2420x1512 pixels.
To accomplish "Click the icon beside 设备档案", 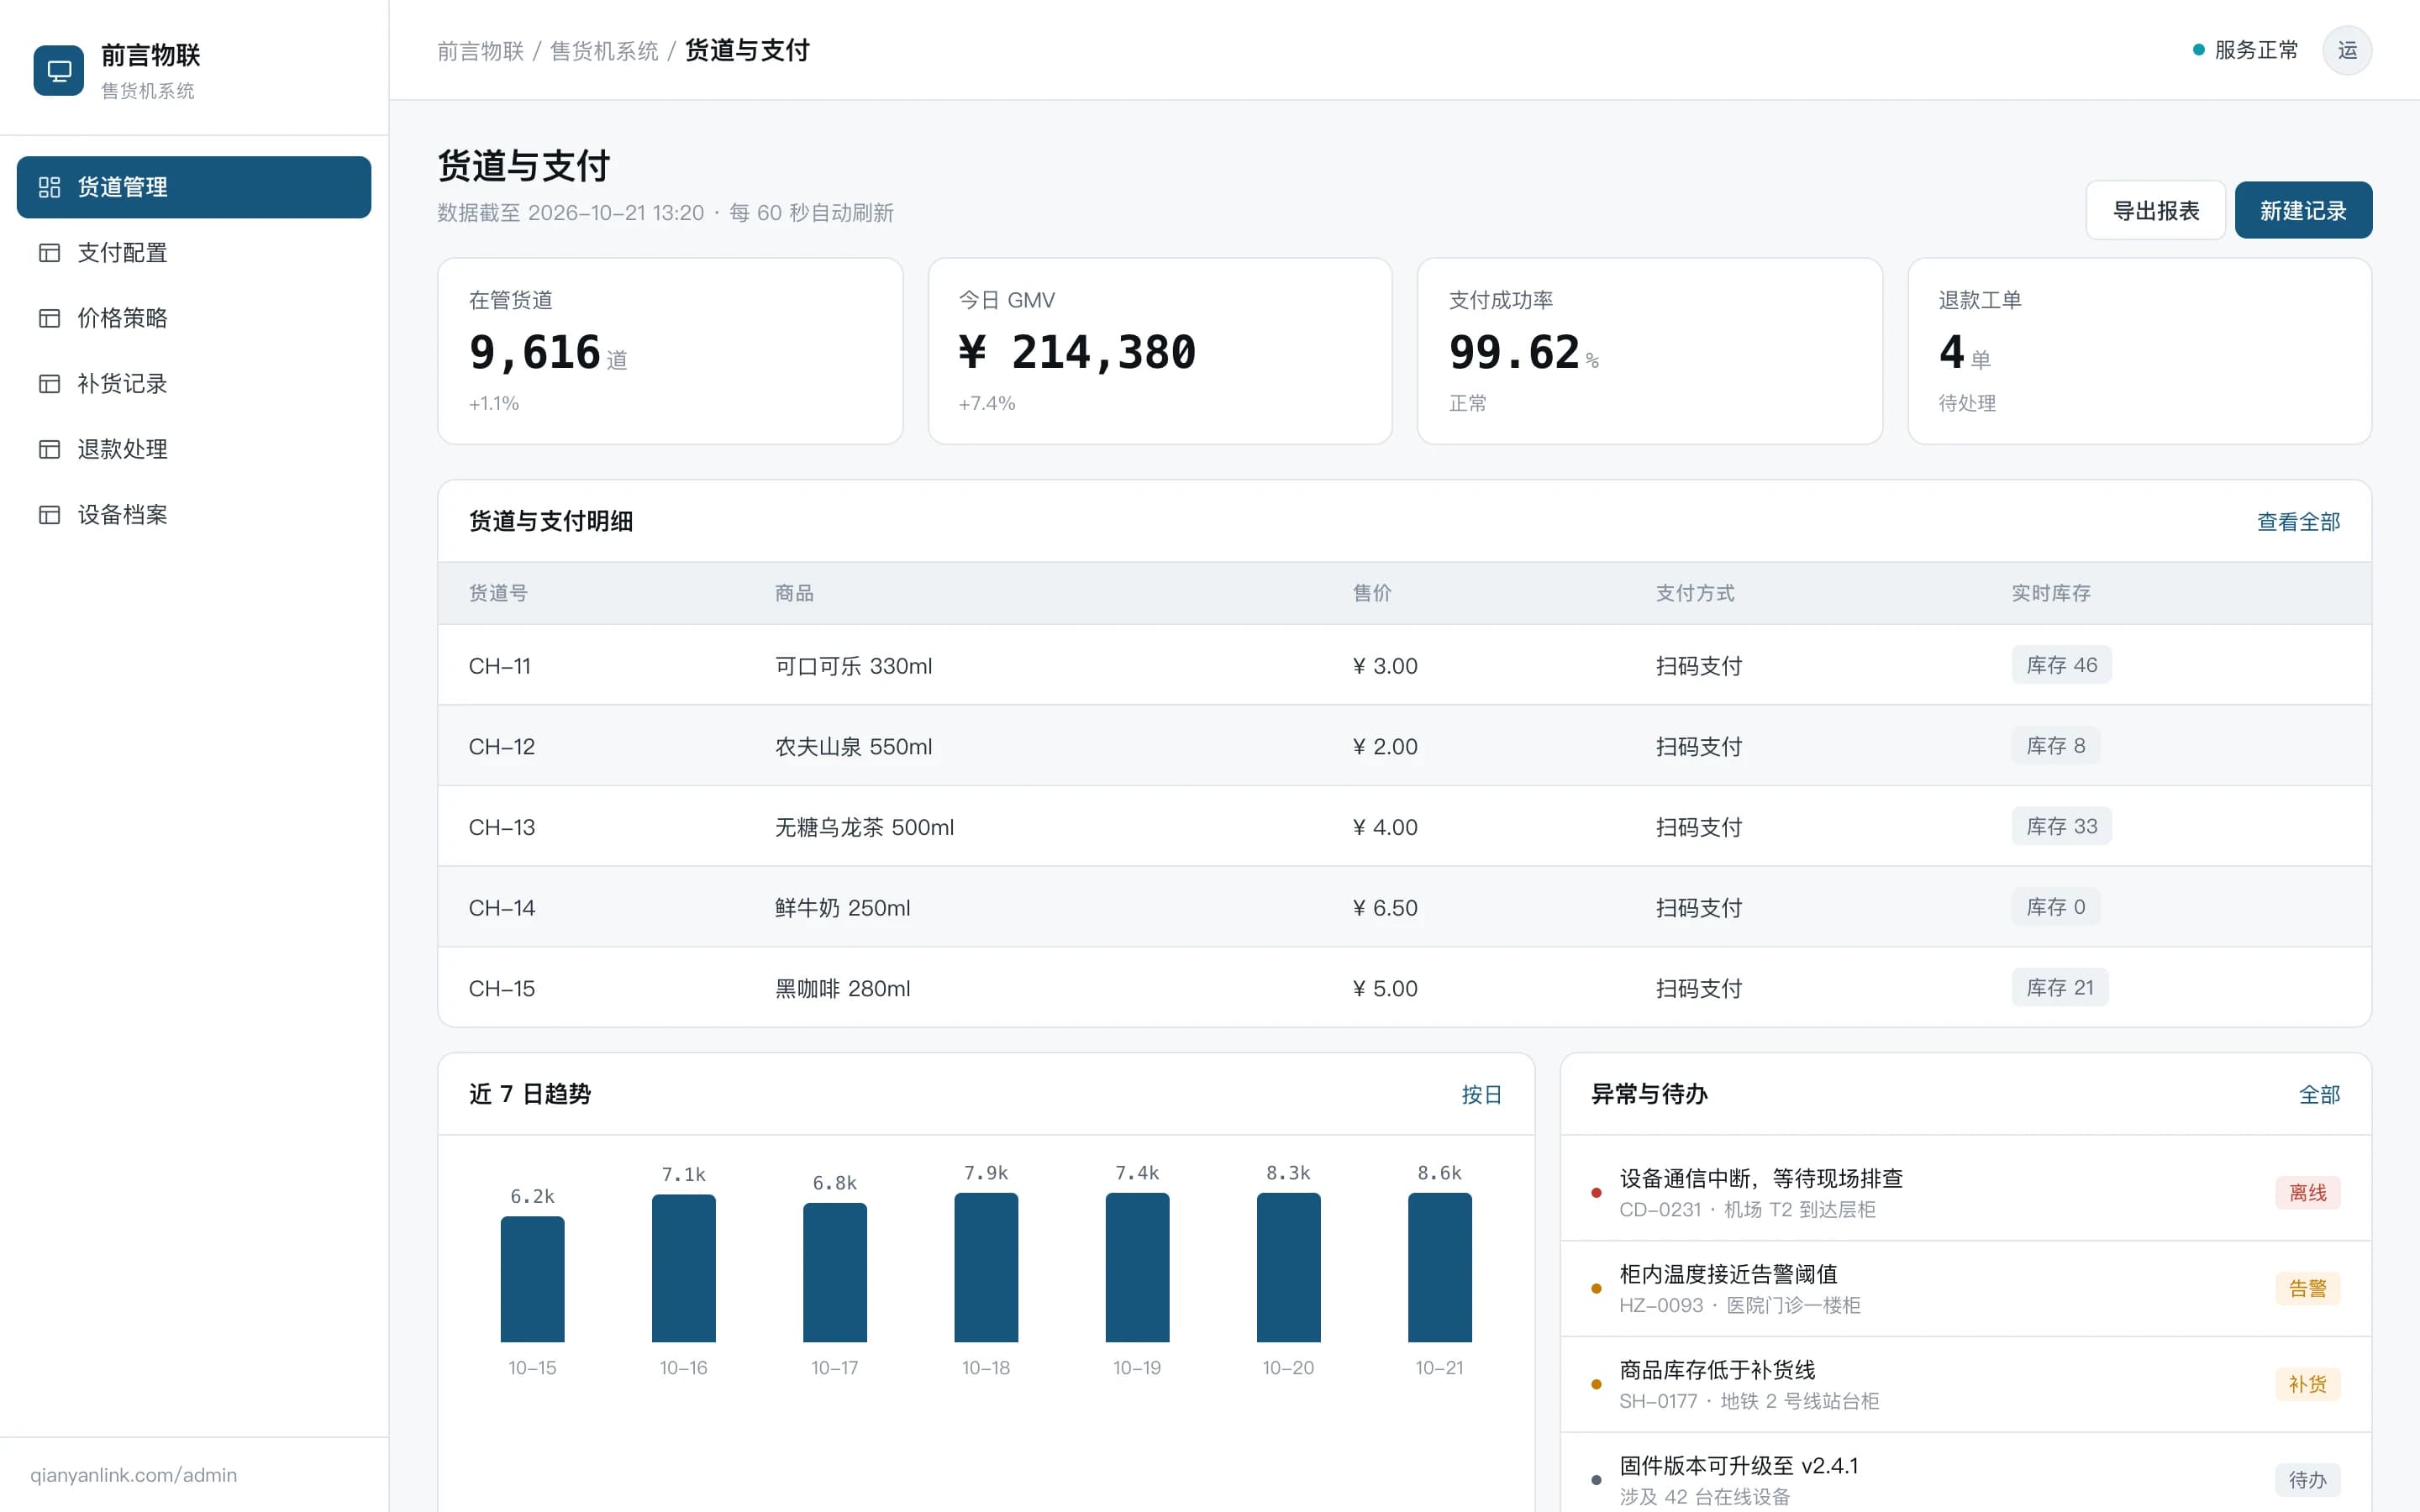I will pos(49,515).
